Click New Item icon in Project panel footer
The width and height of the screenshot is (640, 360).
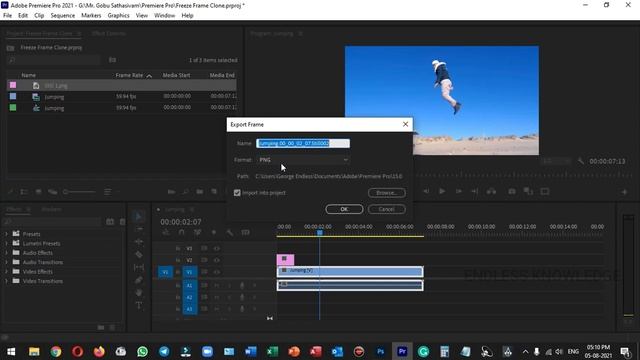pyautogui.click(x=214, y=192)
